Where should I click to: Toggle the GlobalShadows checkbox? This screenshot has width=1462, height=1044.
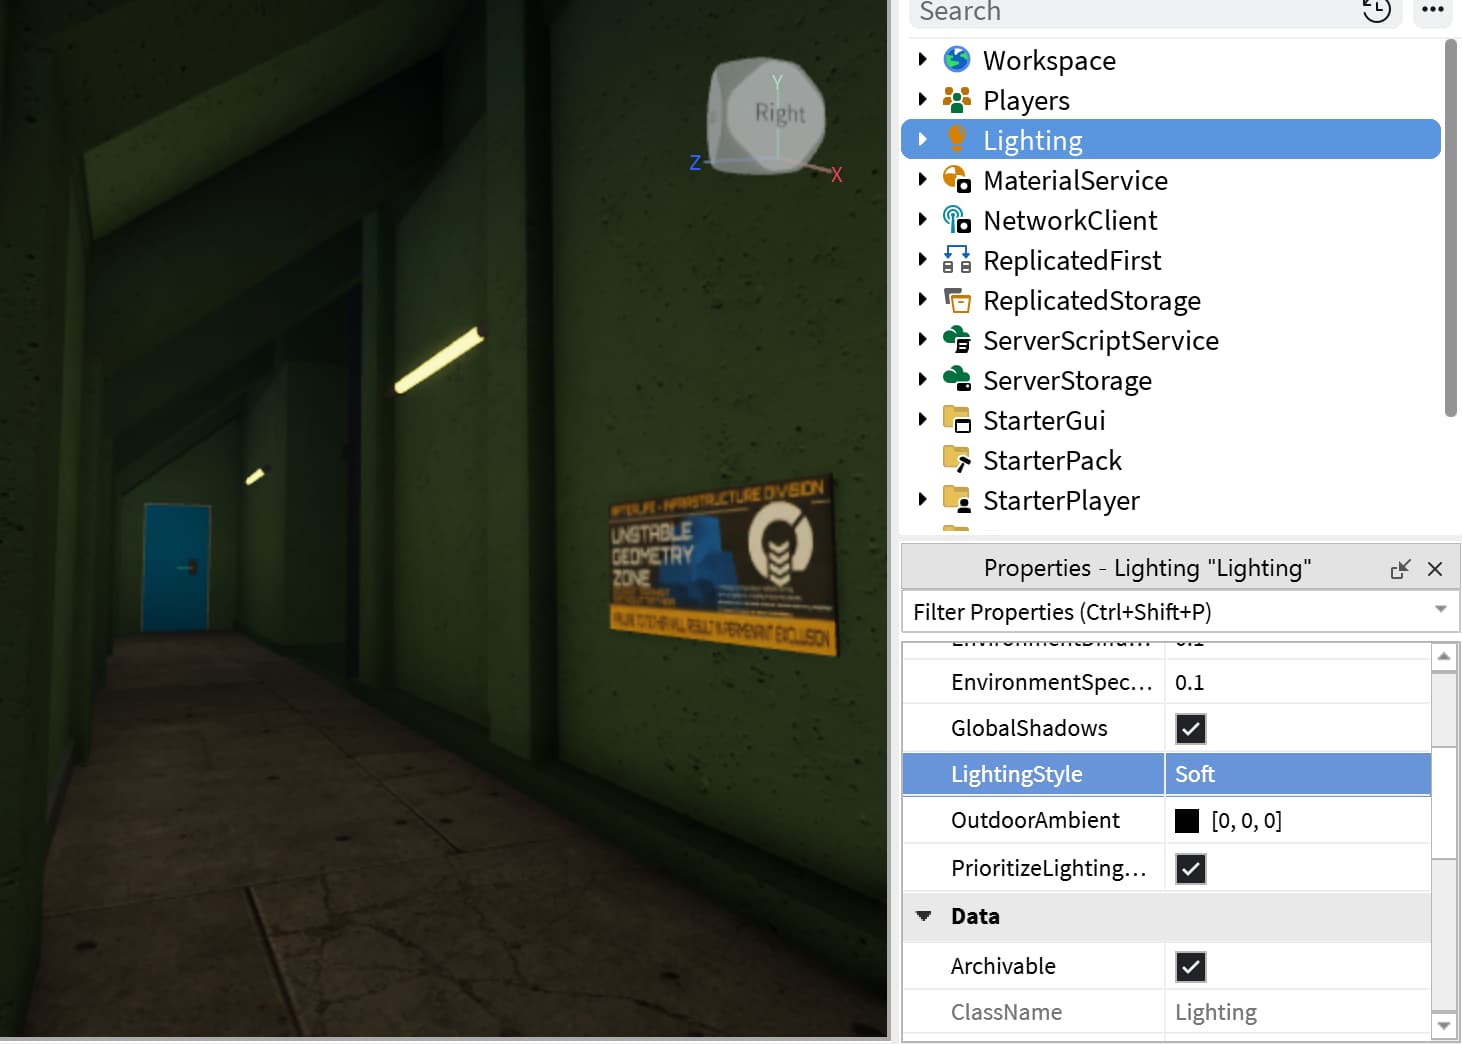pyautogui.click(x=1190, y=729)
